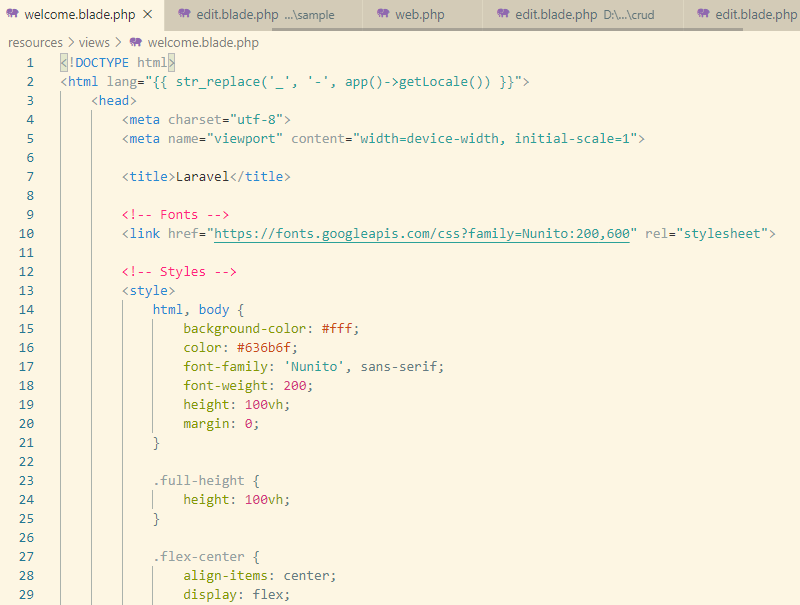Click the chevron between resources and views
800x605 pixels.
click(x=69, y=43)
